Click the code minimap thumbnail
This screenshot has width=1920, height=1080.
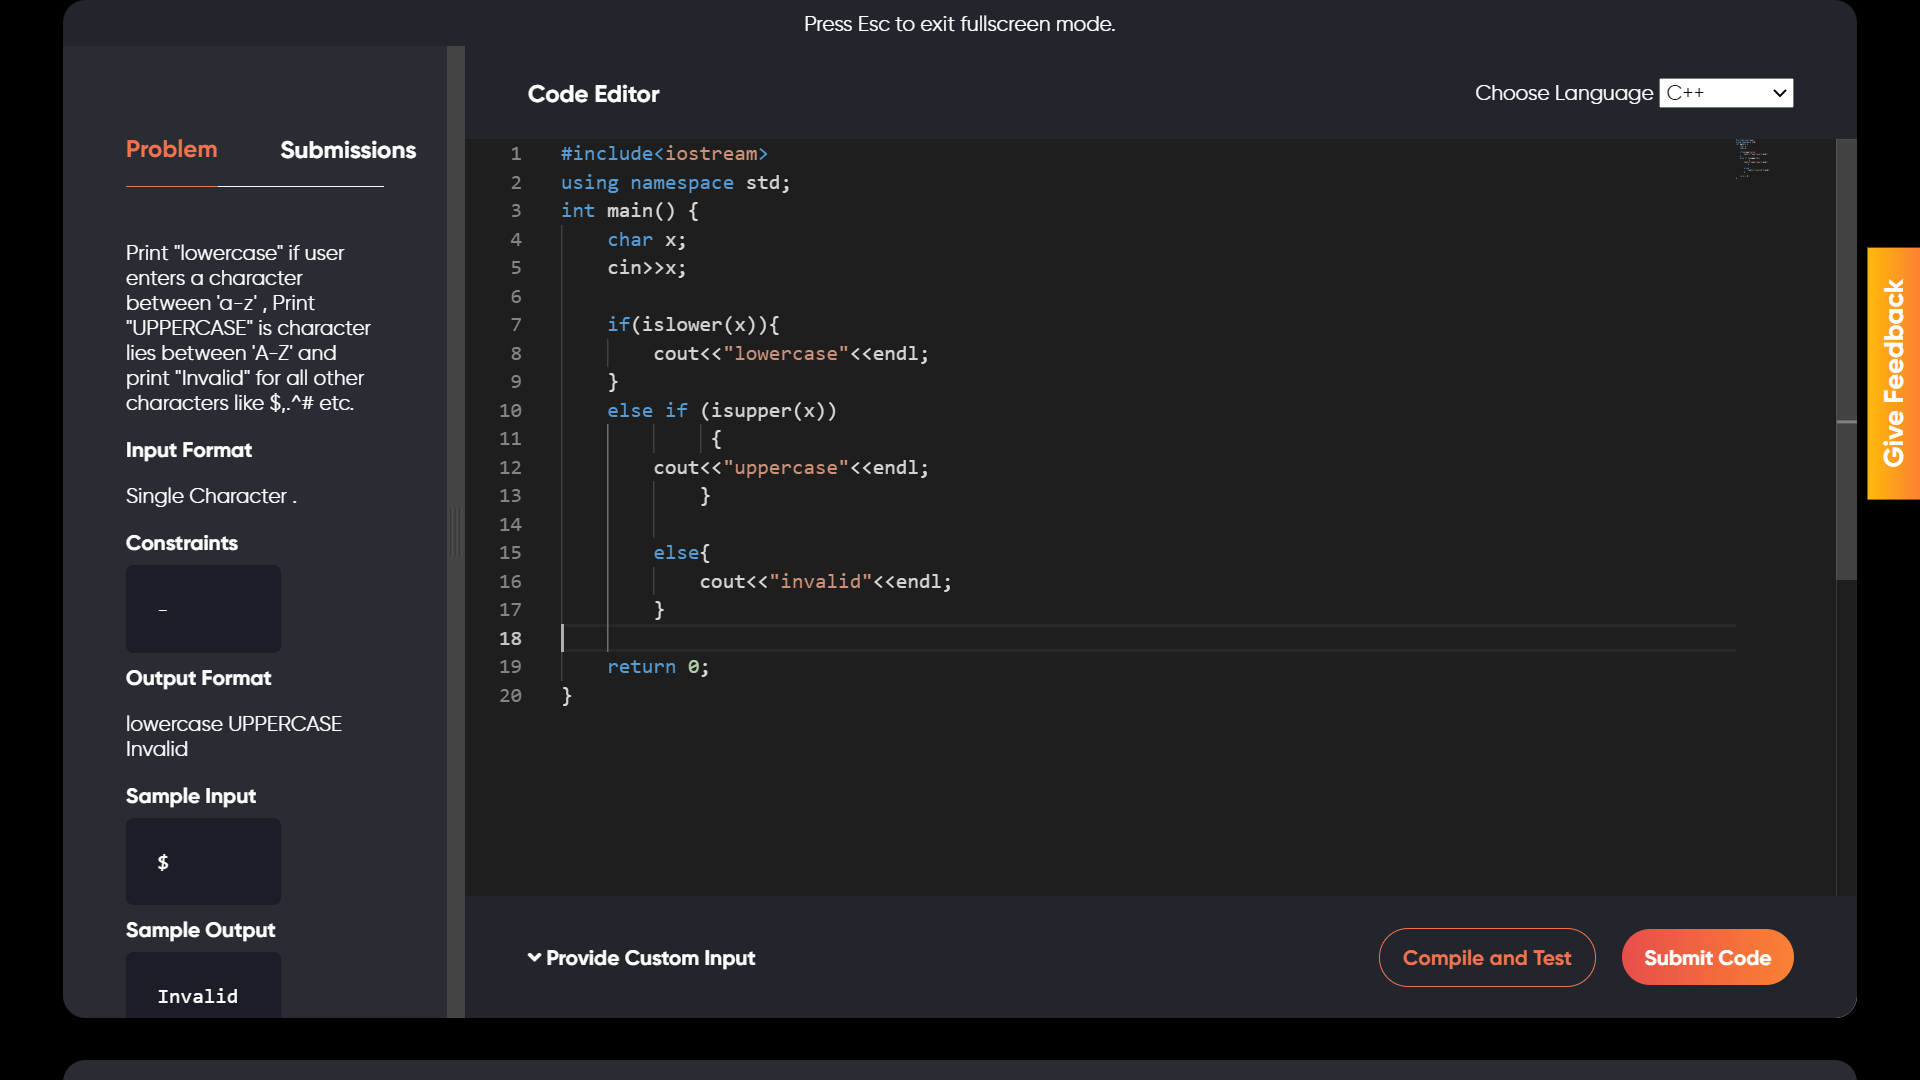coord(1752,160)
